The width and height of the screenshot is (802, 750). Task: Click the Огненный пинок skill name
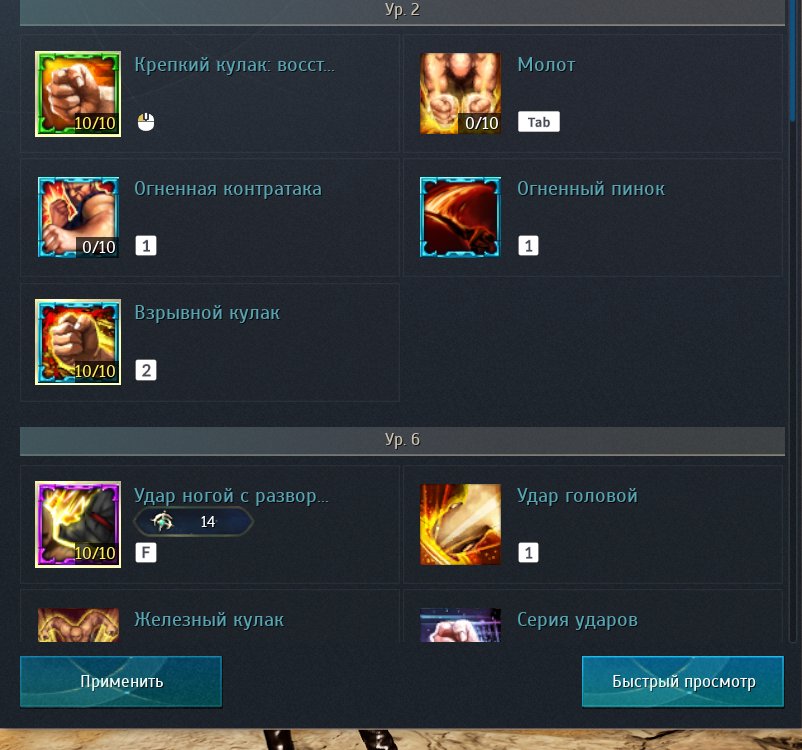point(591,189)
